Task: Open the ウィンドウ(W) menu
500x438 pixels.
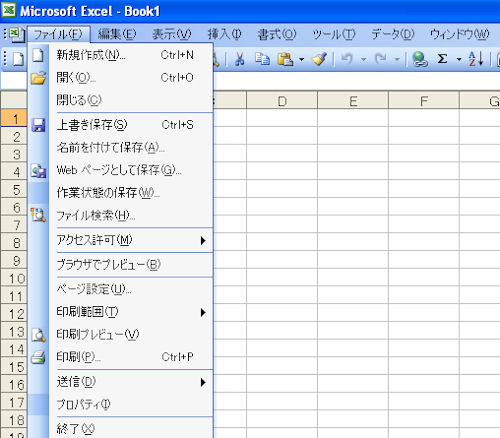Action: click(459, 34)
